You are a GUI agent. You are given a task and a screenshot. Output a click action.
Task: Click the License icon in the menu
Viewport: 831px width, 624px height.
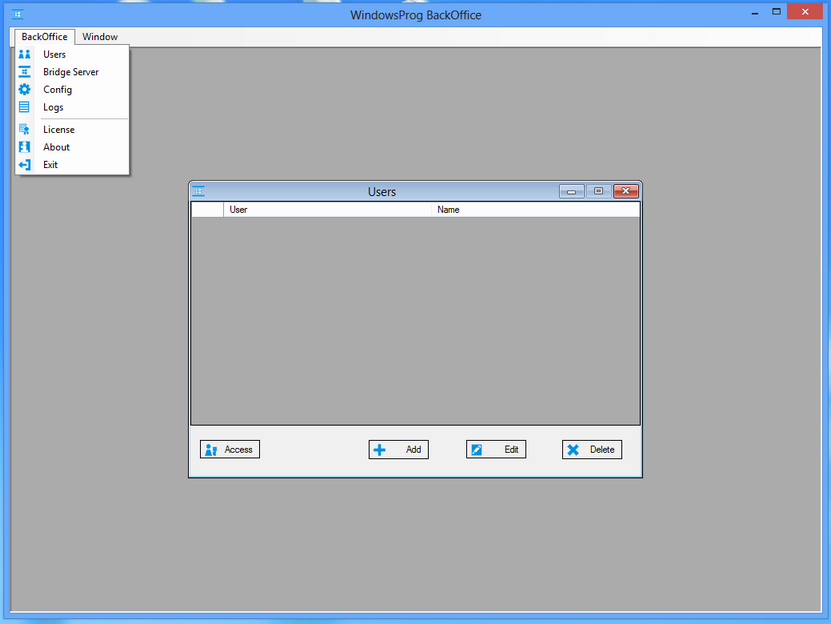(24, 129)
